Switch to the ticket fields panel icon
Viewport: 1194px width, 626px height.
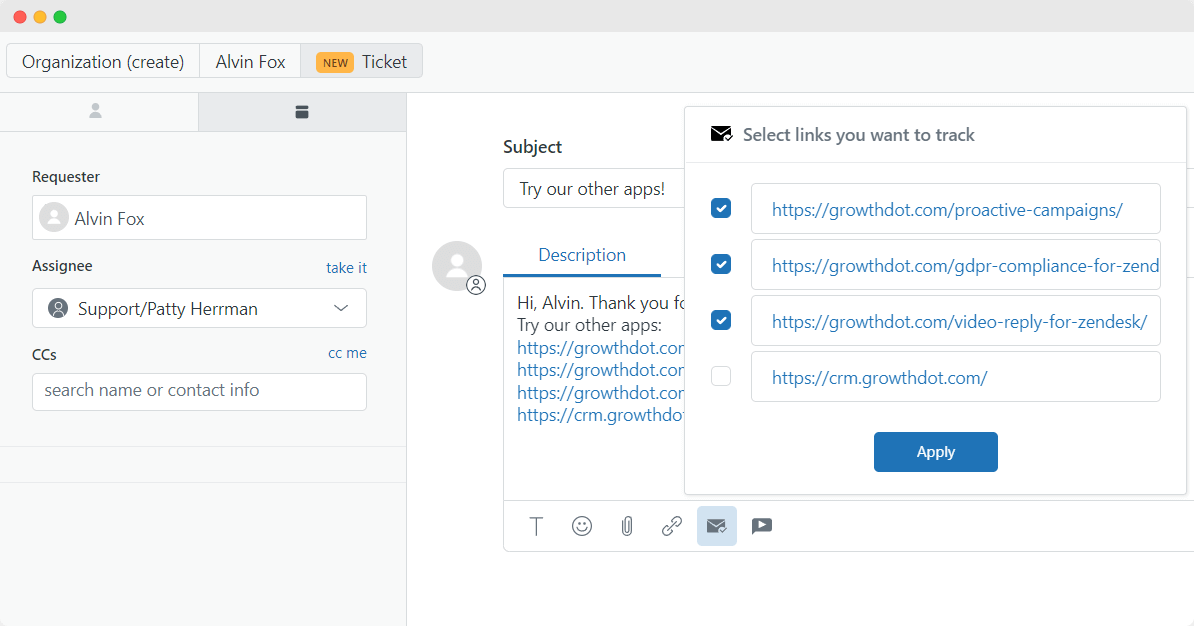[302, 112]
